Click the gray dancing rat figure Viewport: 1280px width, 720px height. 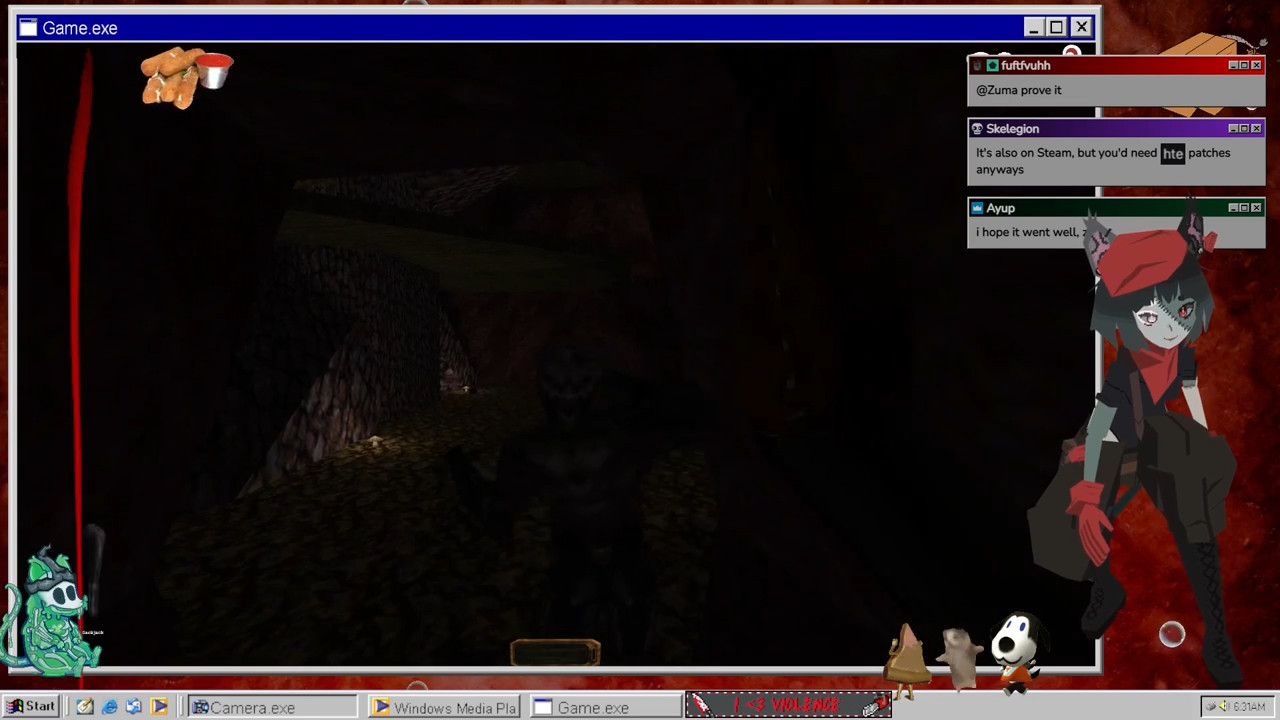pos(959,658)
